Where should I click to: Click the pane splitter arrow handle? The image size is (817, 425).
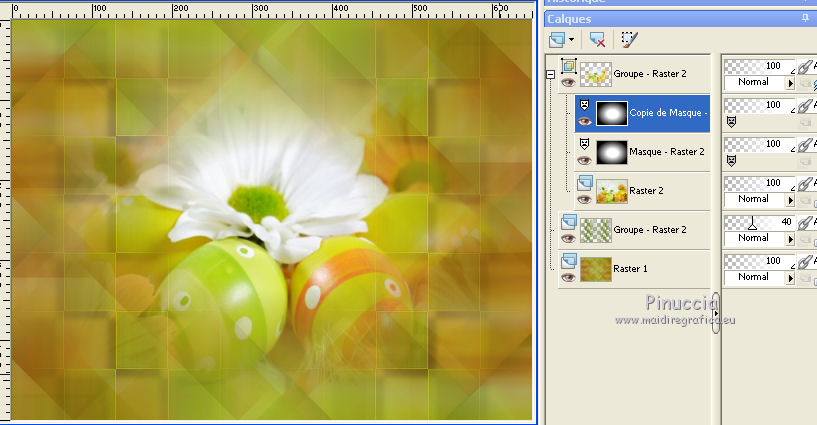(x=716, y=313)
